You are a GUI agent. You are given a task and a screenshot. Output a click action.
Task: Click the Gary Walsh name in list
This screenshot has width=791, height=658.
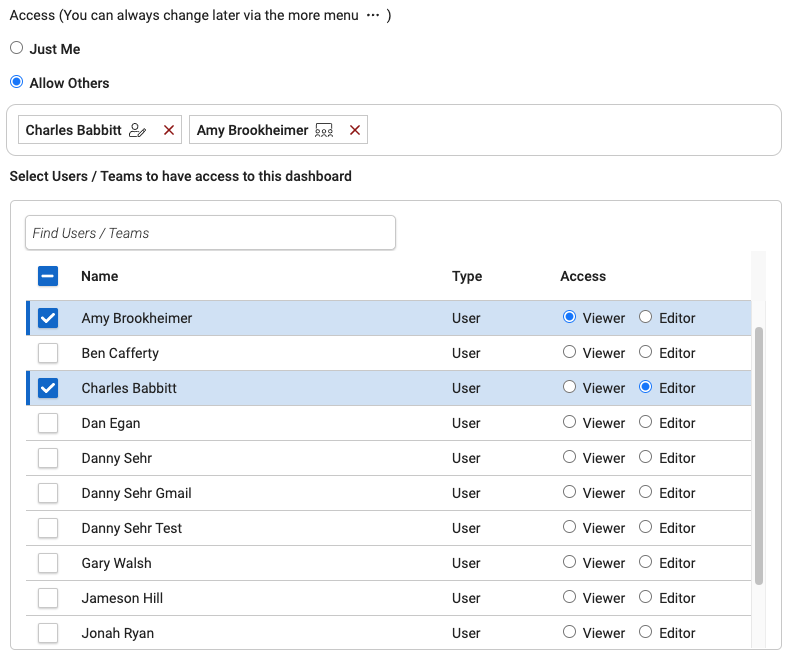pos(117,563)
